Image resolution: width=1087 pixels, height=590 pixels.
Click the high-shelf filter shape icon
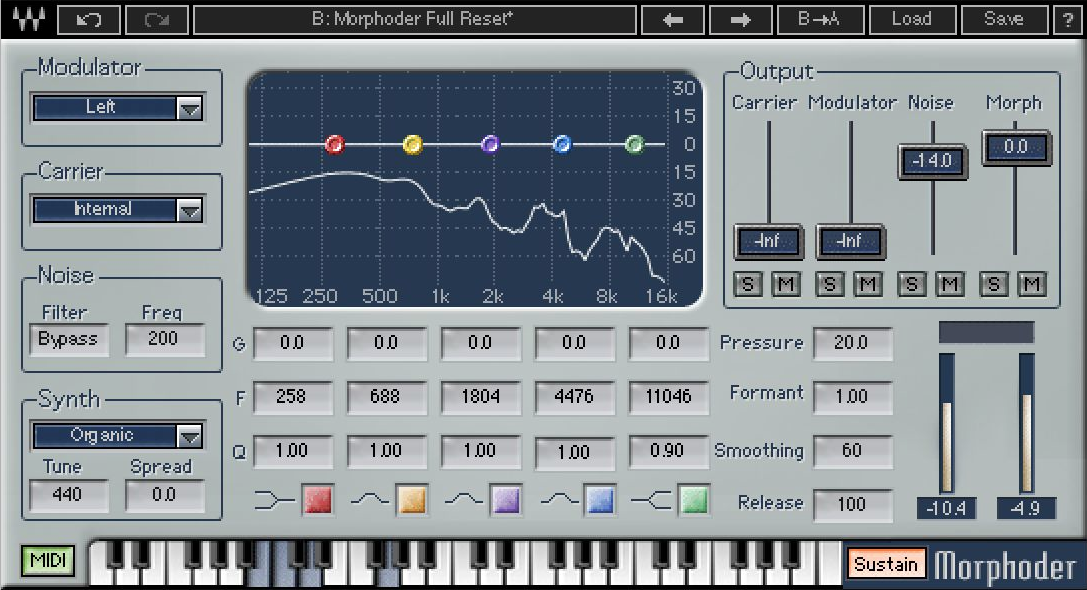[x=651, y=500]
